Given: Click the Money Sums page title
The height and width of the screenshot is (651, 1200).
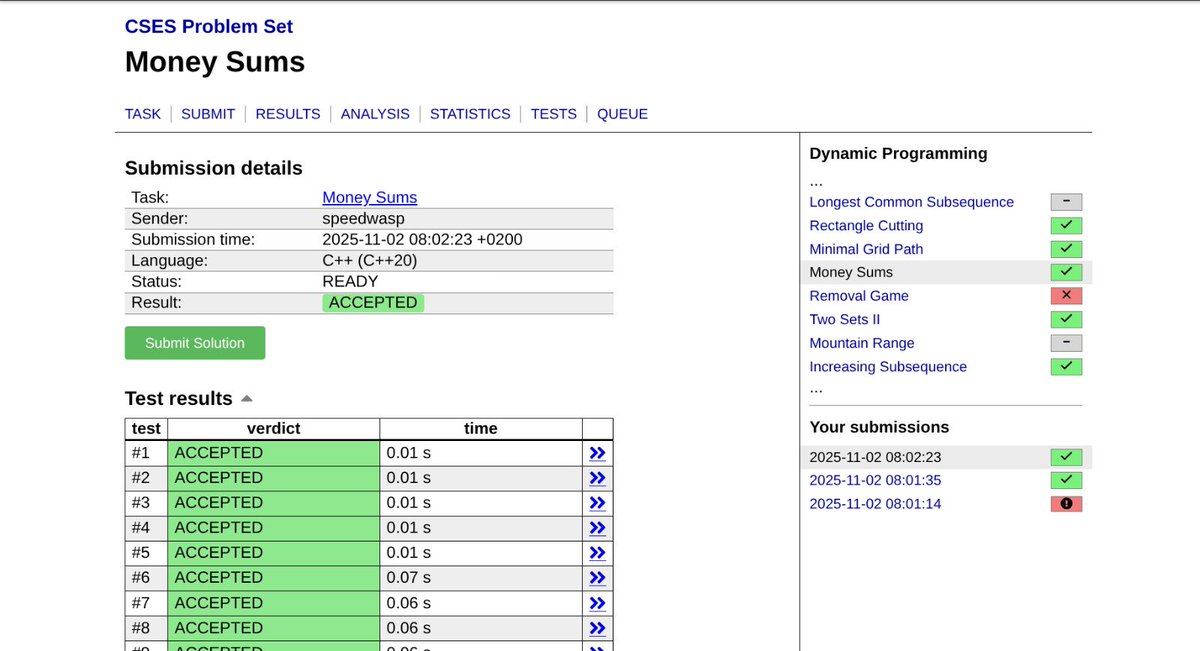Looking at the screenshot, I should 215,62.
